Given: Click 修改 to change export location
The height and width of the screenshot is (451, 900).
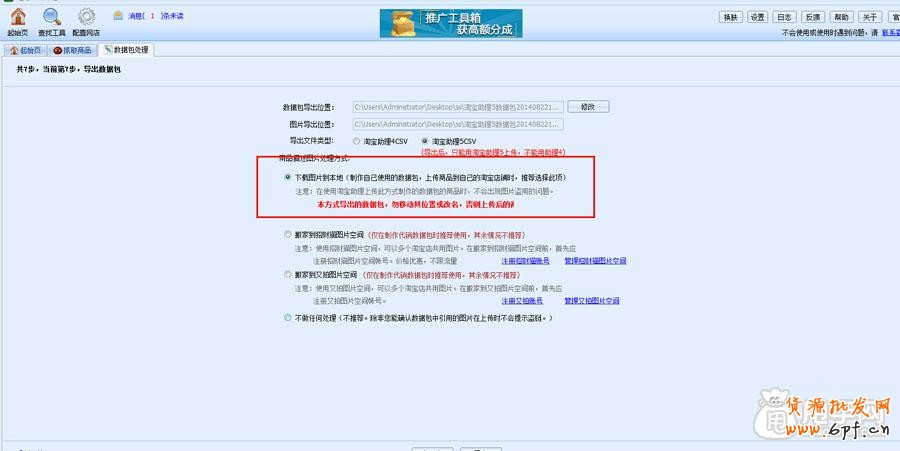Looking at the screenshot, I should tap(588, 107).
